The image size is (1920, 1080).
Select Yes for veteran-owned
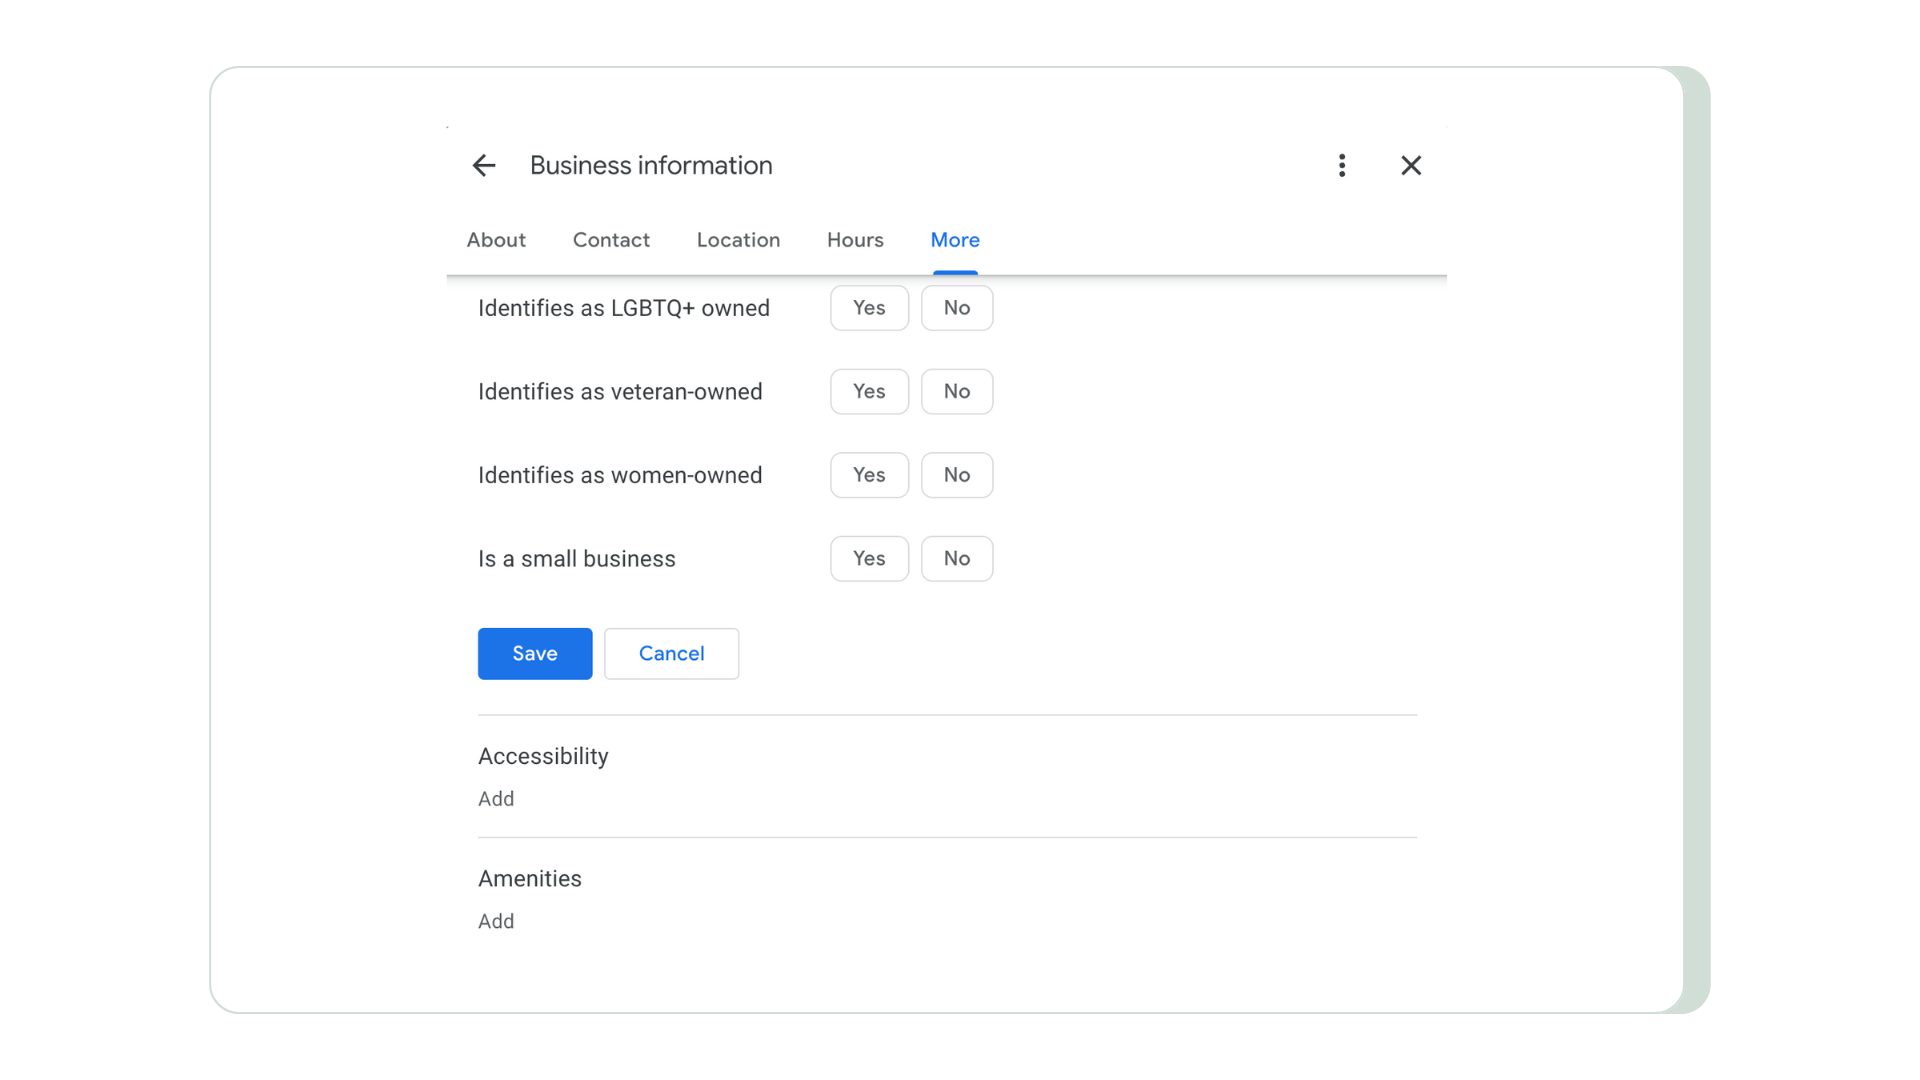click(869, 392)
